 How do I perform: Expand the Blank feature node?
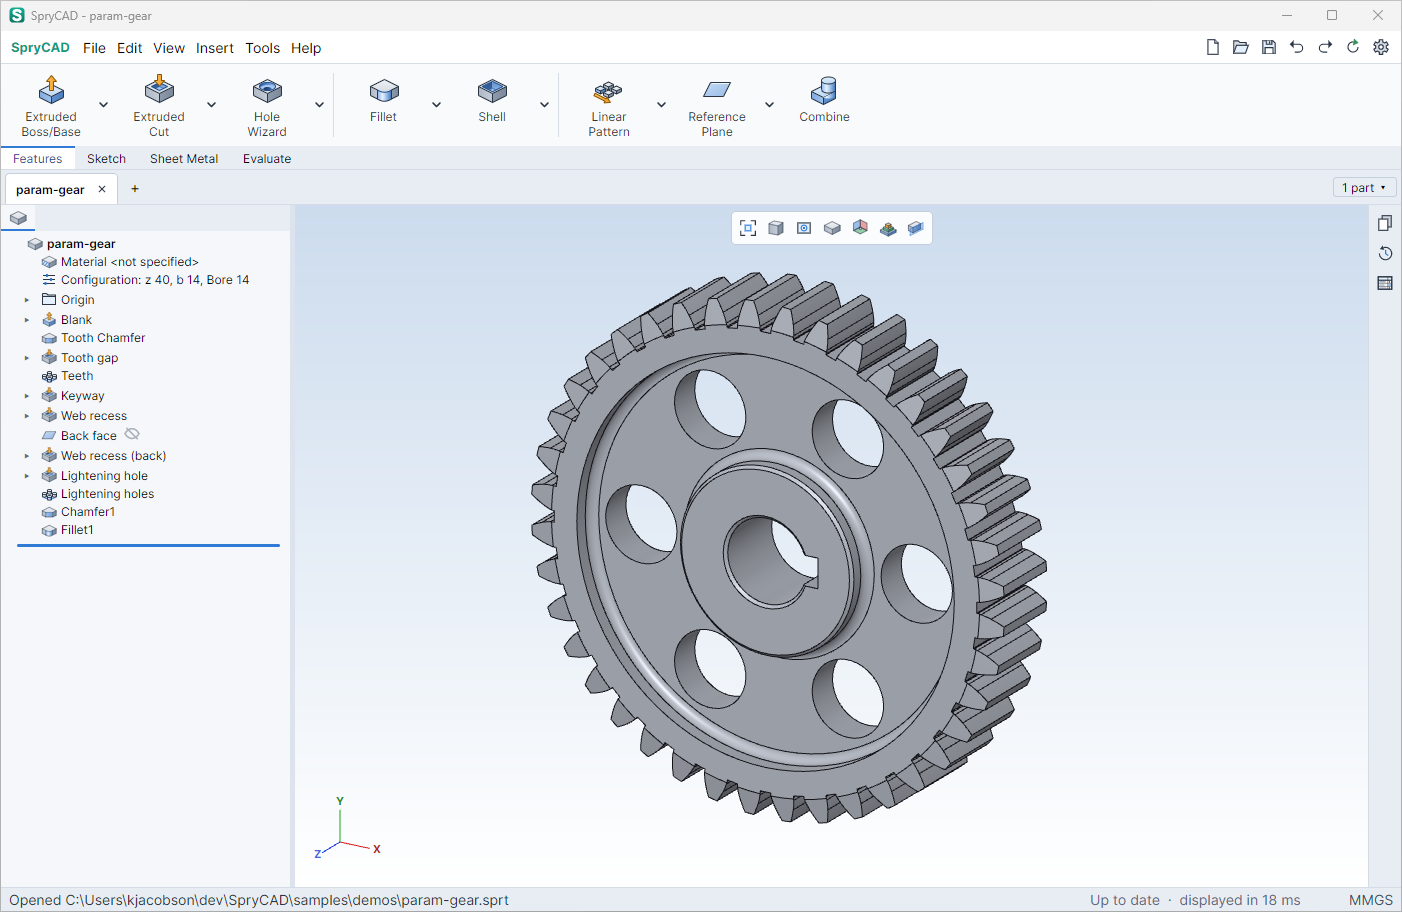27,320
